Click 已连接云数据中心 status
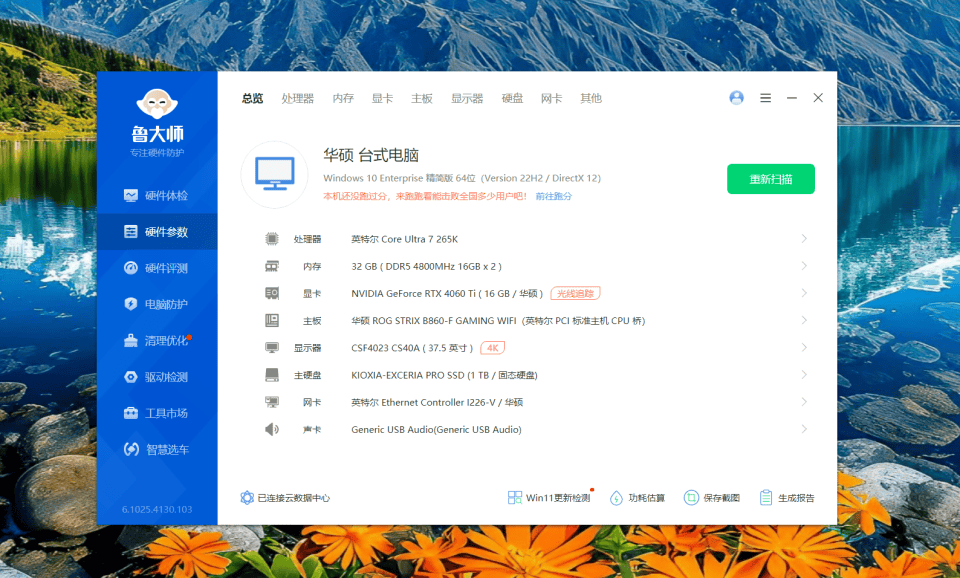This screenshot has height=578, width=960. click(x=285, y=498)
